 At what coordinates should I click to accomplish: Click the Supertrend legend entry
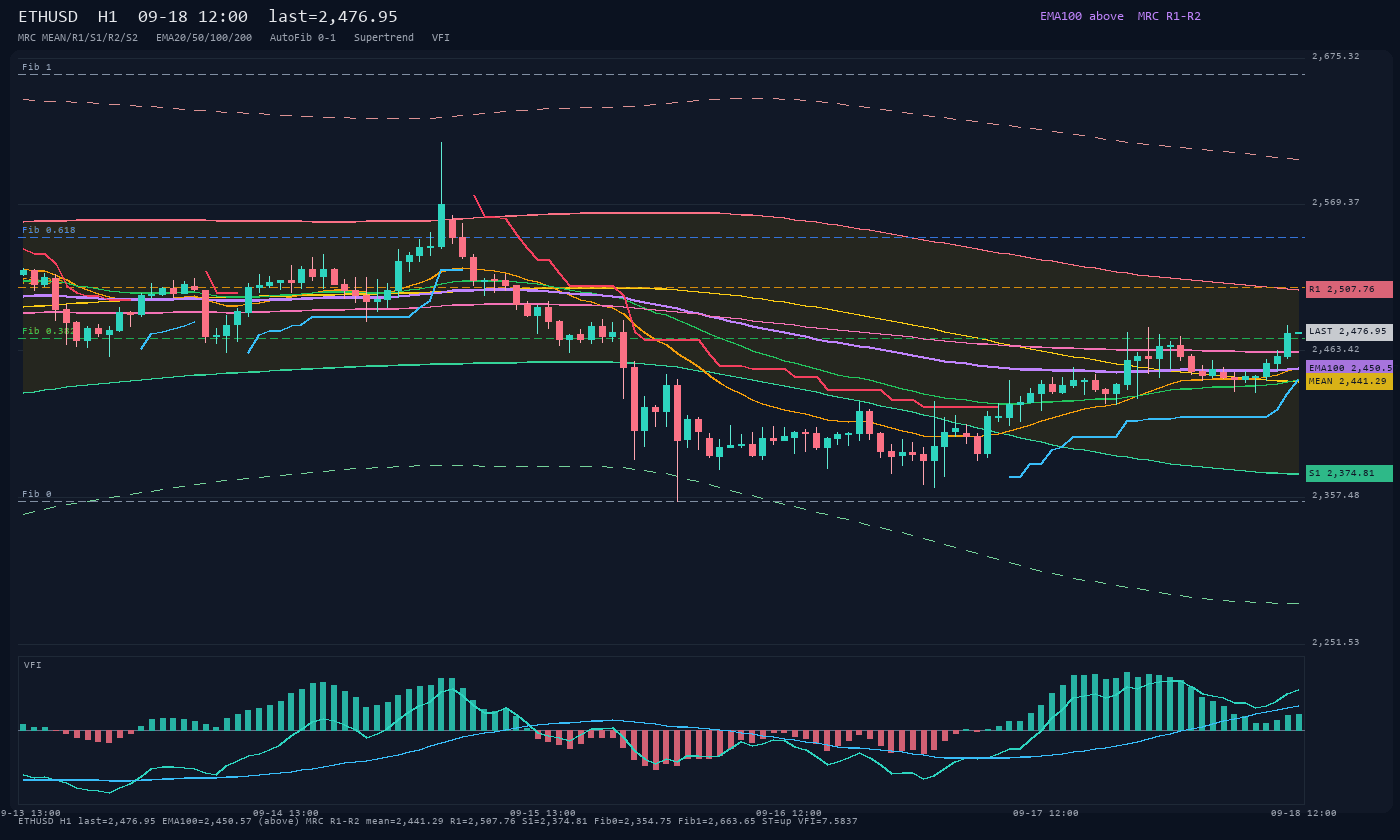tap(384, 37)
